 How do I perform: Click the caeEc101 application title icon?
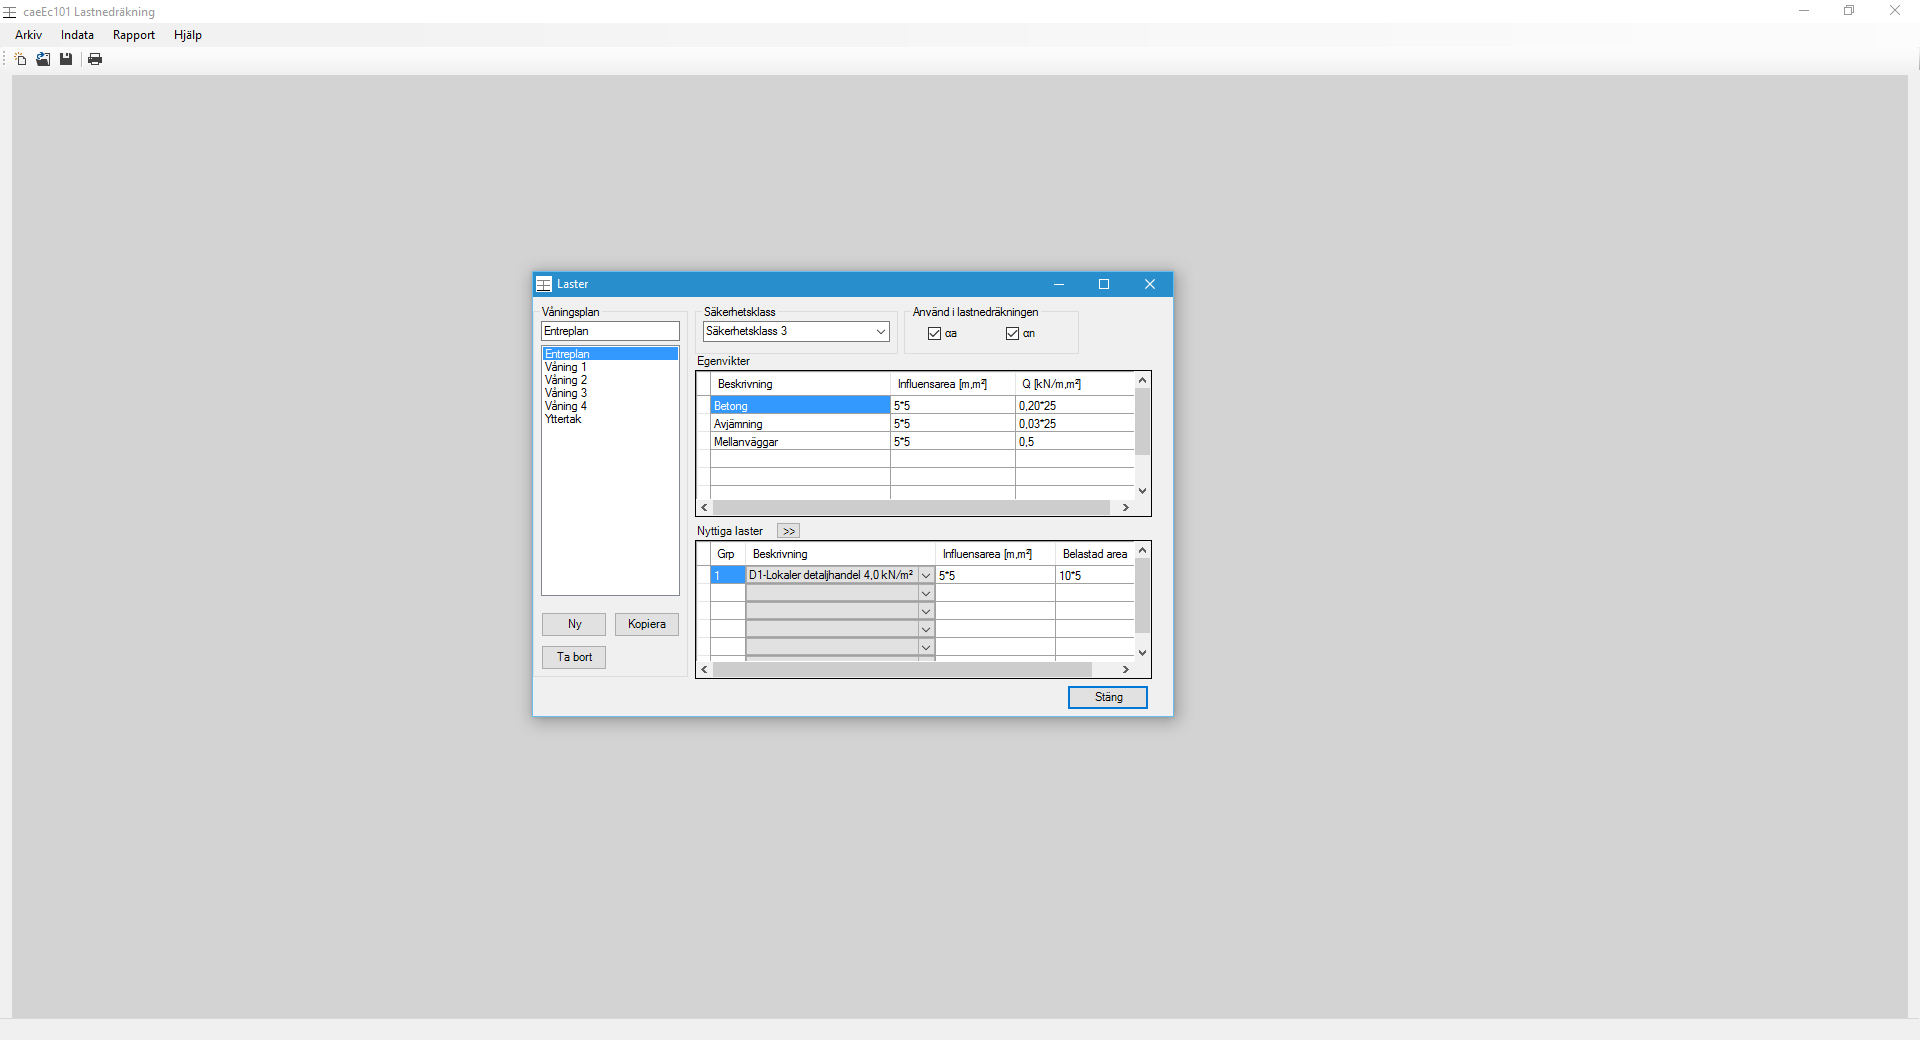coord(10,12)
